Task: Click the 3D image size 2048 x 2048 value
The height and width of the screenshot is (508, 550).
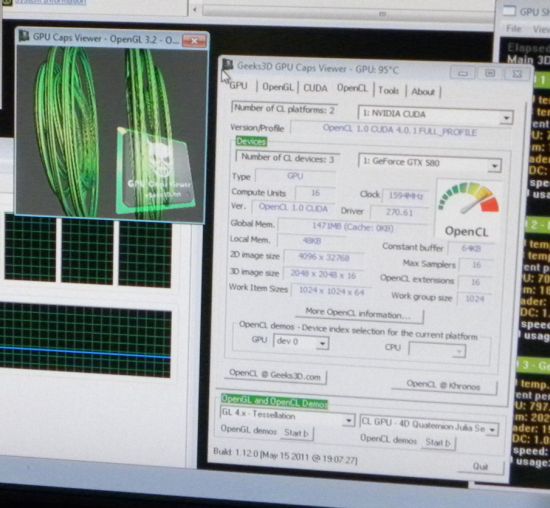Action: tap(323, 275)
